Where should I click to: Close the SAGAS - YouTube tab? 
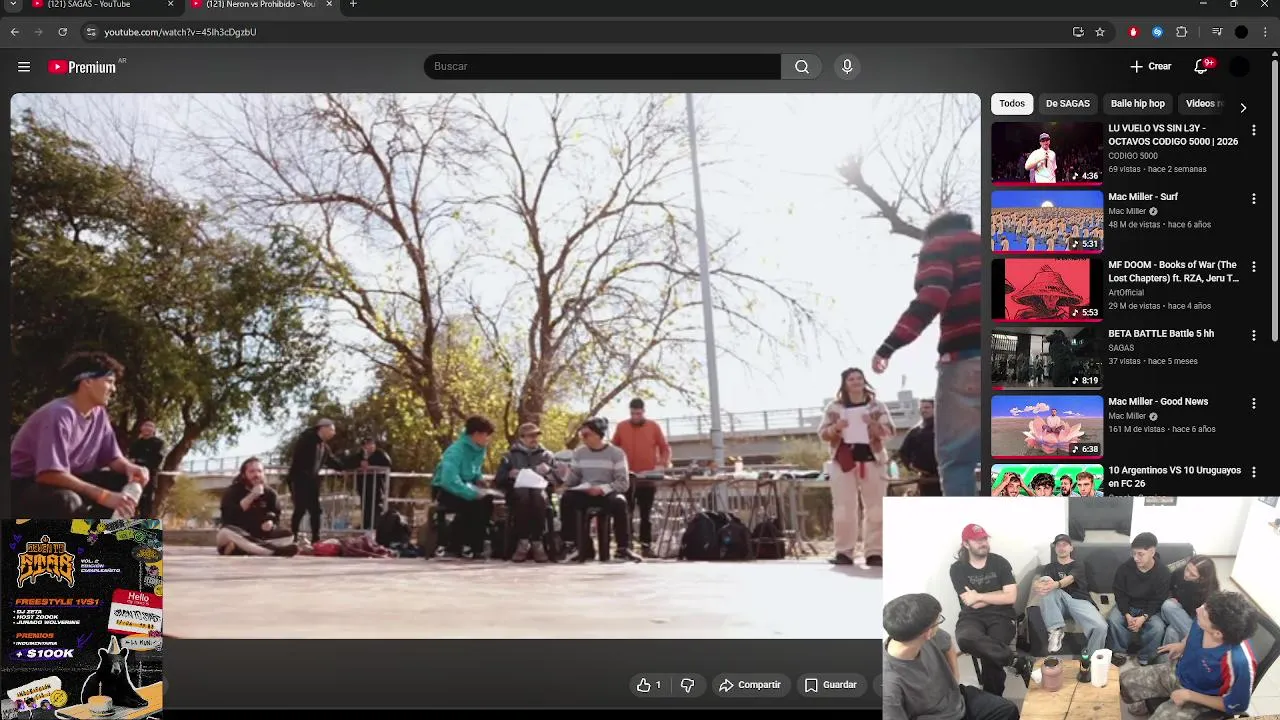[x=170, y=5]
